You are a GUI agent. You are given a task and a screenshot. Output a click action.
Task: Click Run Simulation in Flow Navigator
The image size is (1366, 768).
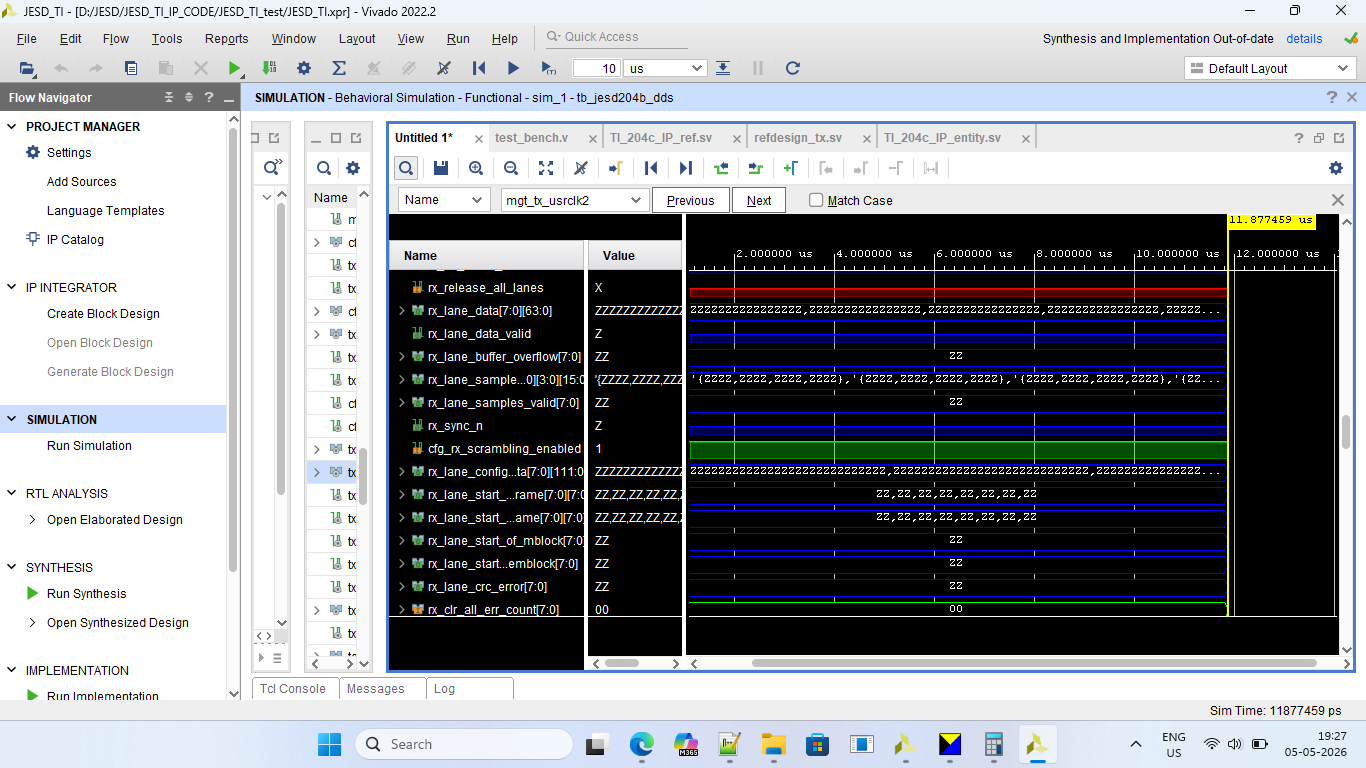click(x=89, y=446)
